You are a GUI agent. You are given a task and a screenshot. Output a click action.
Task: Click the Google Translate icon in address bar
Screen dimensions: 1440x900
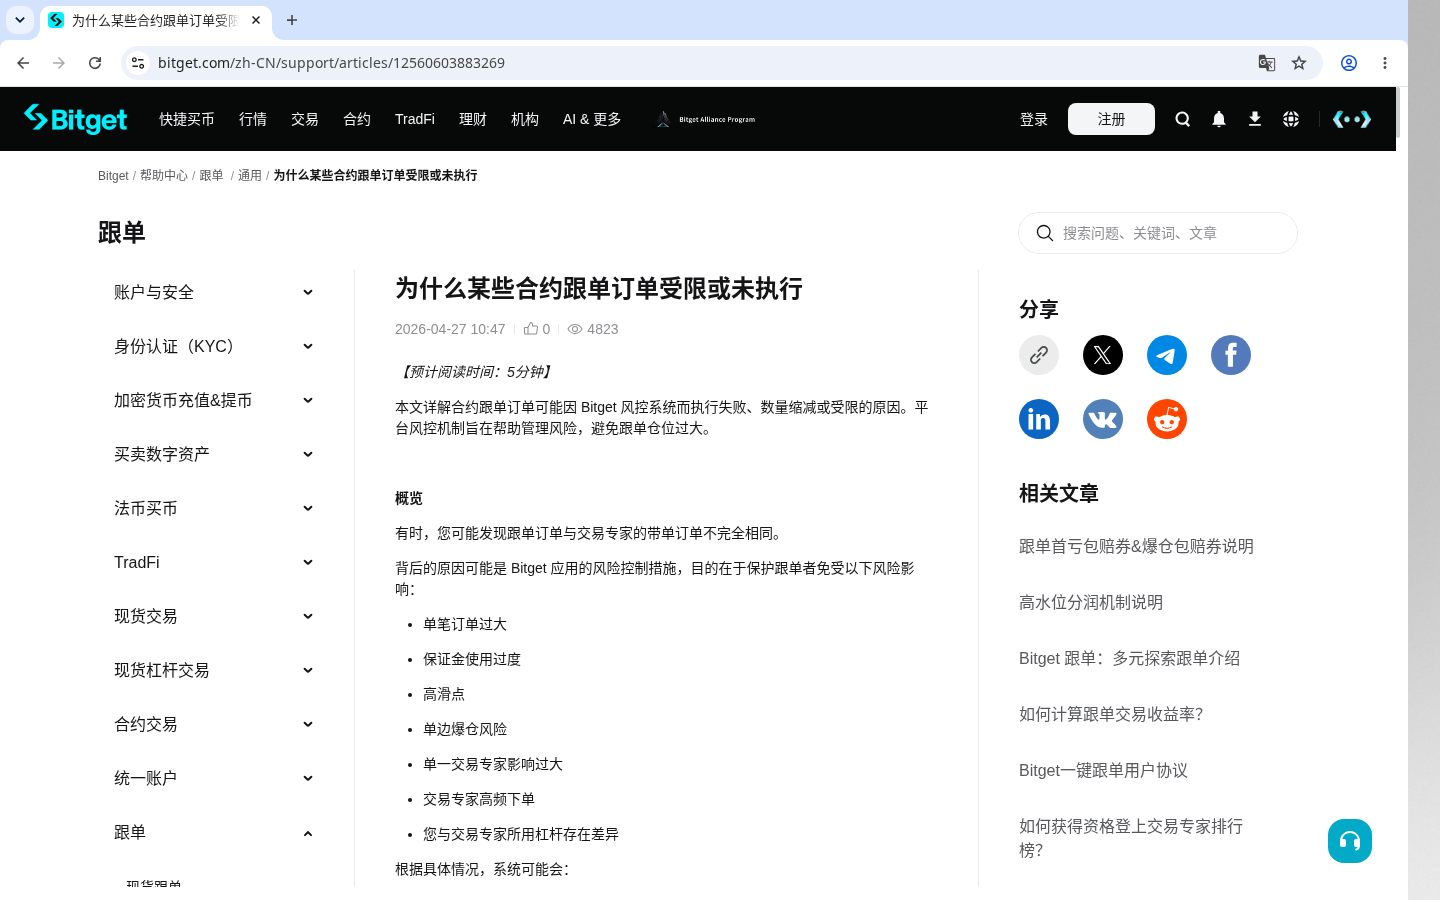1267,63
